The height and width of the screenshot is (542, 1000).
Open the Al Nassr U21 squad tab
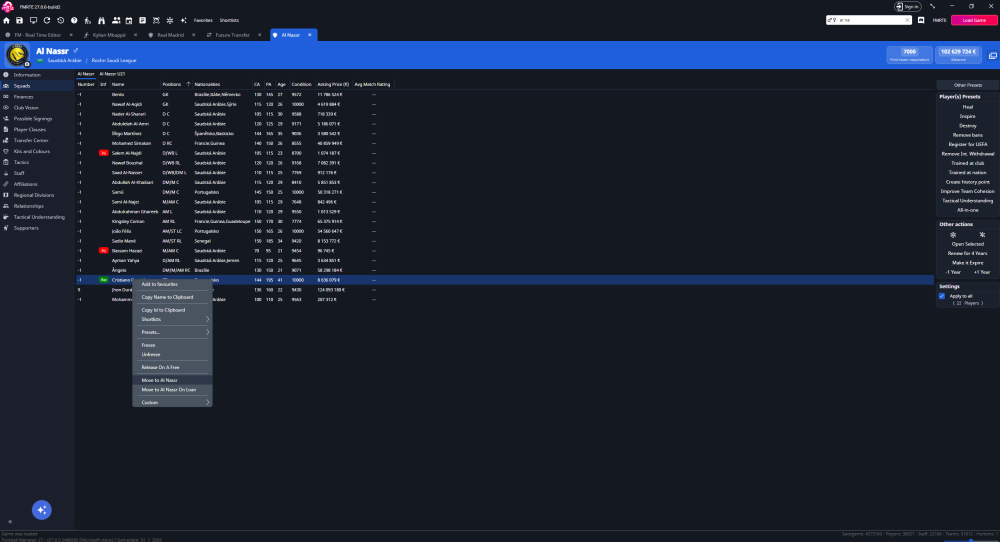[112, 74]
